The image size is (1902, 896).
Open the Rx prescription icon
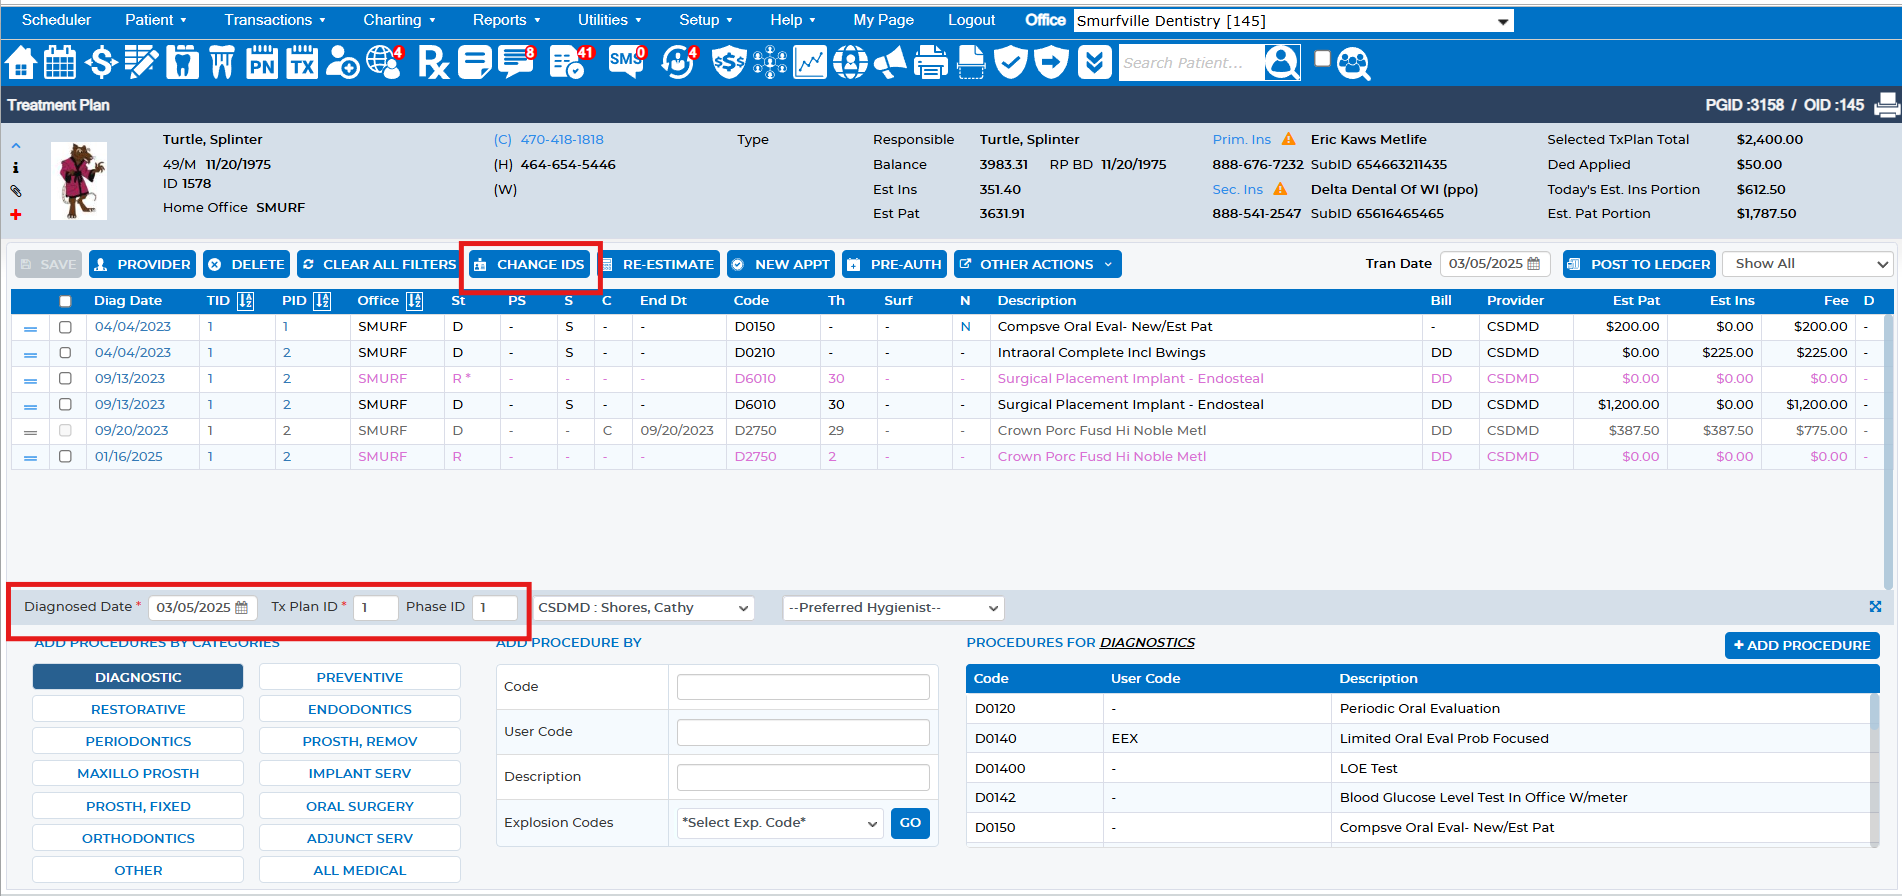(433, 63)
